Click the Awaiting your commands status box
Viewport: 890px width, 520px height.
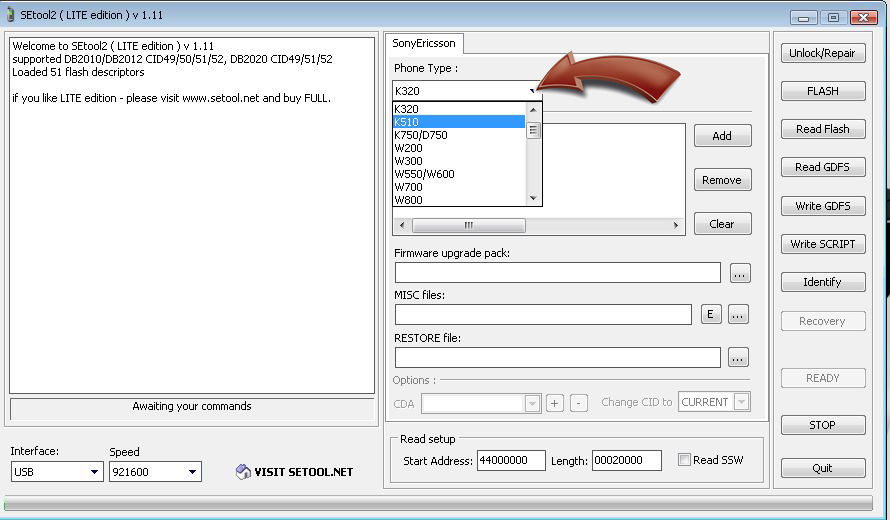(x=192, y=408)
